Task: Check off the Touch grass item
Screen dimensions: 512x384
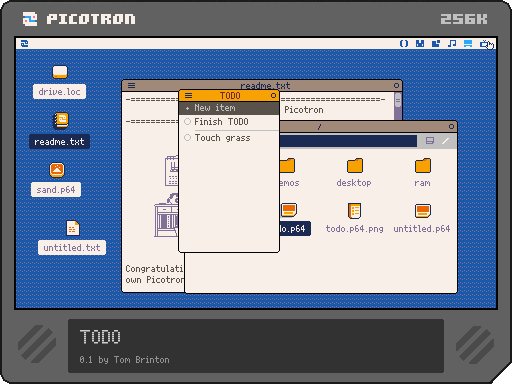Action: (x=187, y=137)
